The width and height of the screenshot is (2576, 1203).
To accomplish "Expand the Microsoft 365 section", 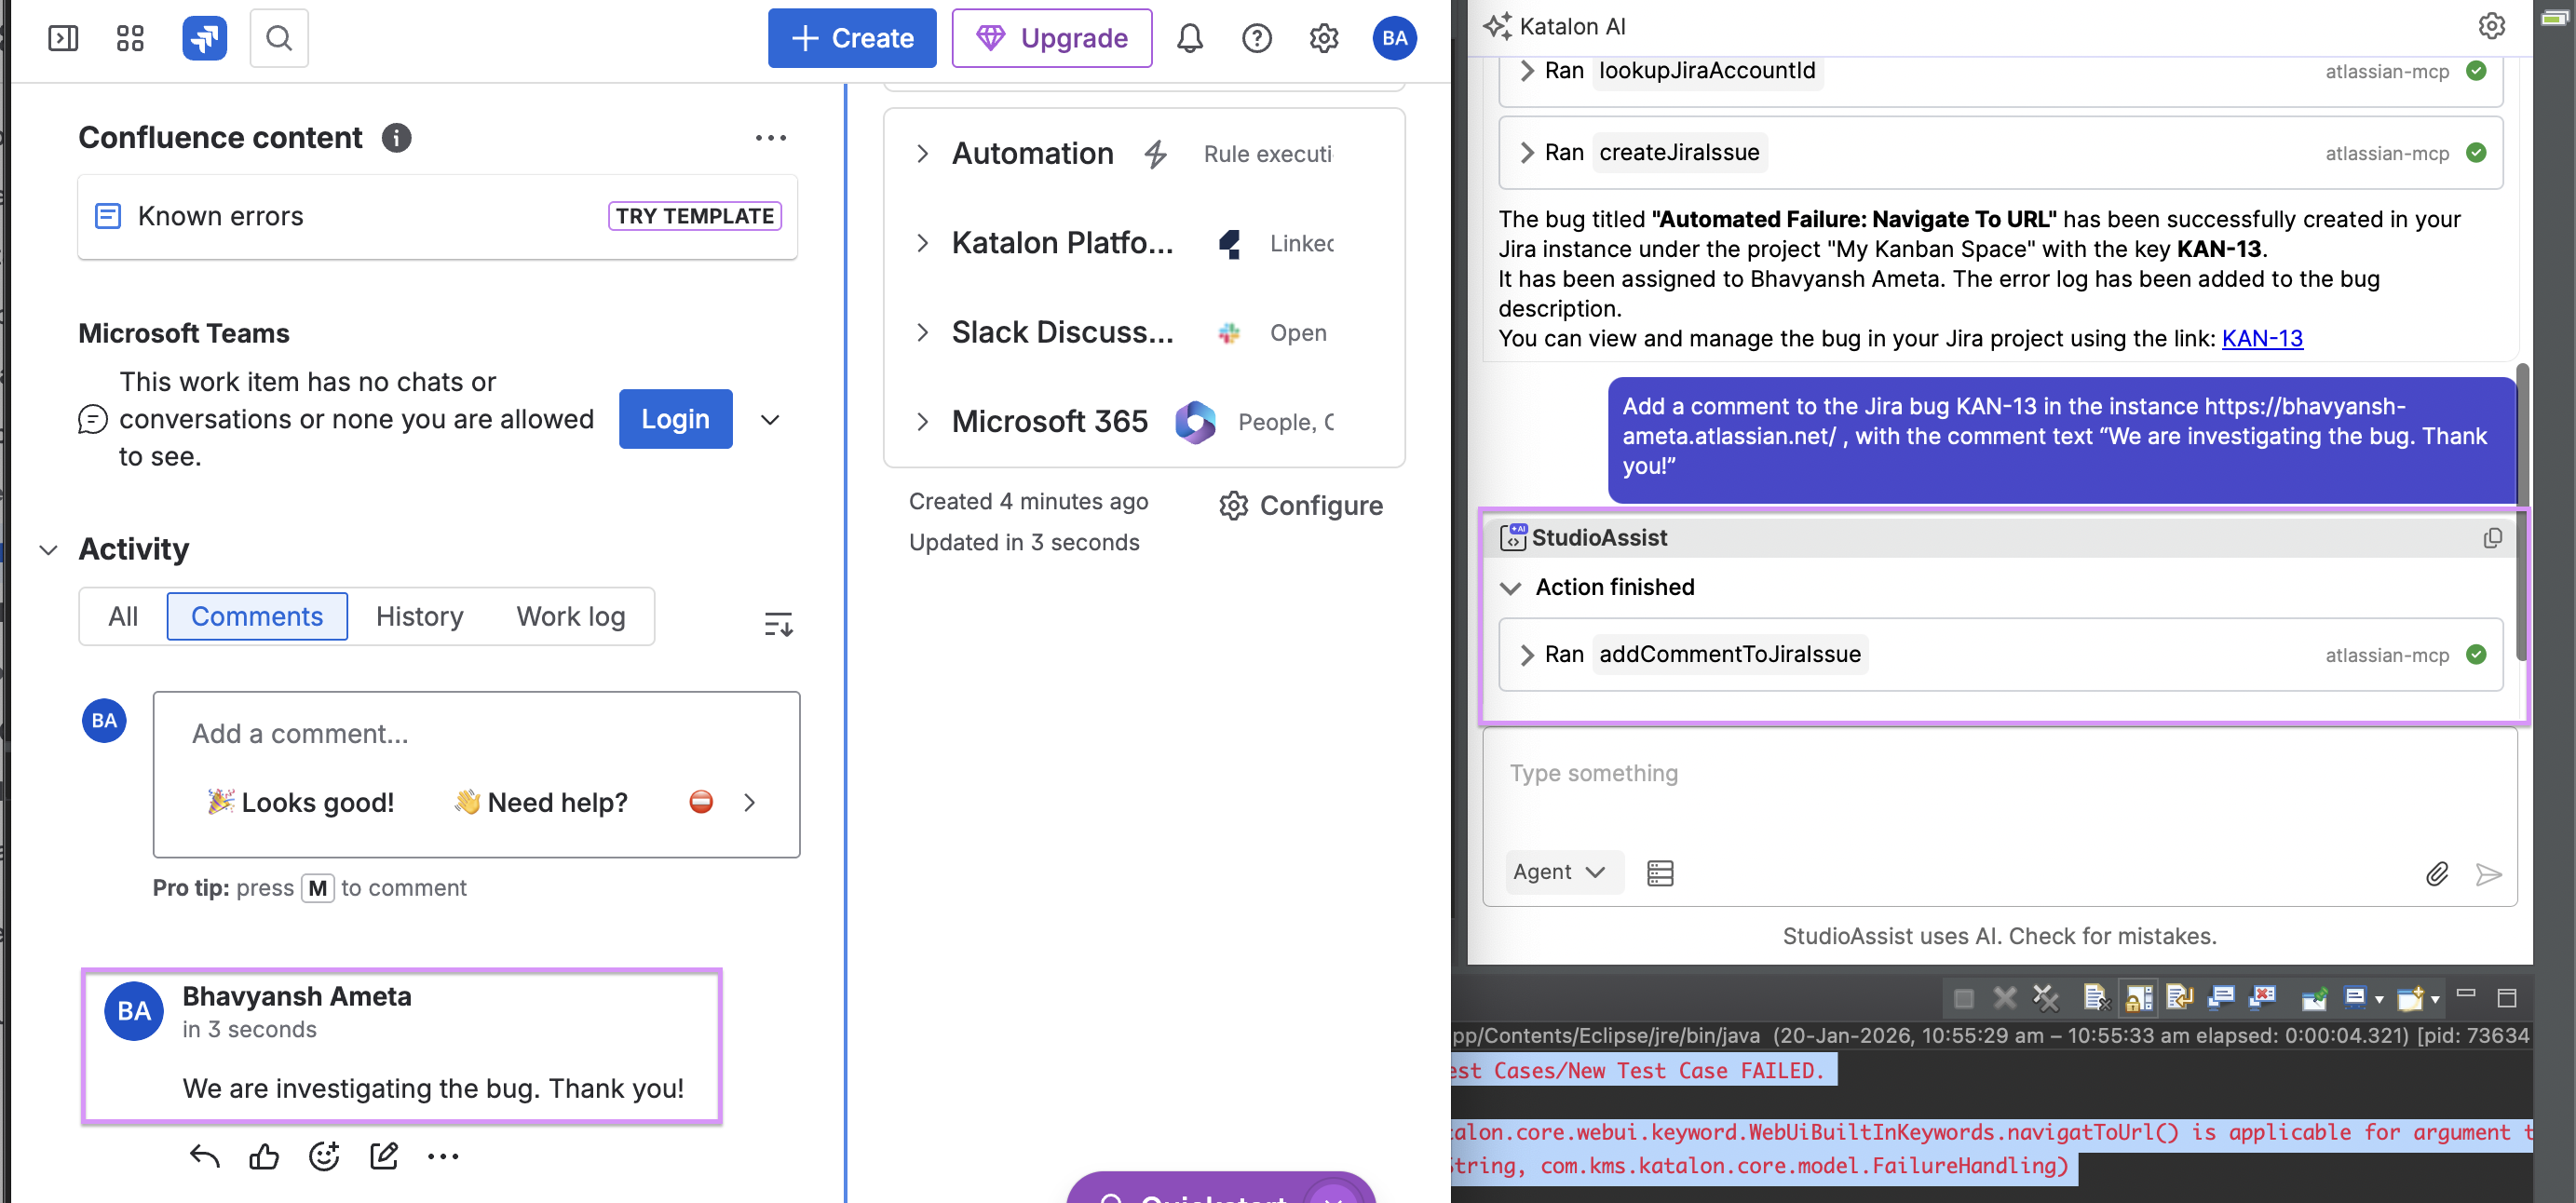I will tap(923, 422).
